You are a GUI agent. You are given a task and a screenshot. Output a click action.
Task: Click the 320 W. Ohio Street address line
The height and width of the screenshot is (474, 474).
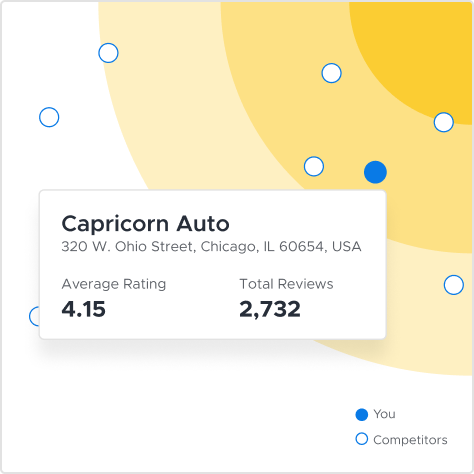coord(211,247)
